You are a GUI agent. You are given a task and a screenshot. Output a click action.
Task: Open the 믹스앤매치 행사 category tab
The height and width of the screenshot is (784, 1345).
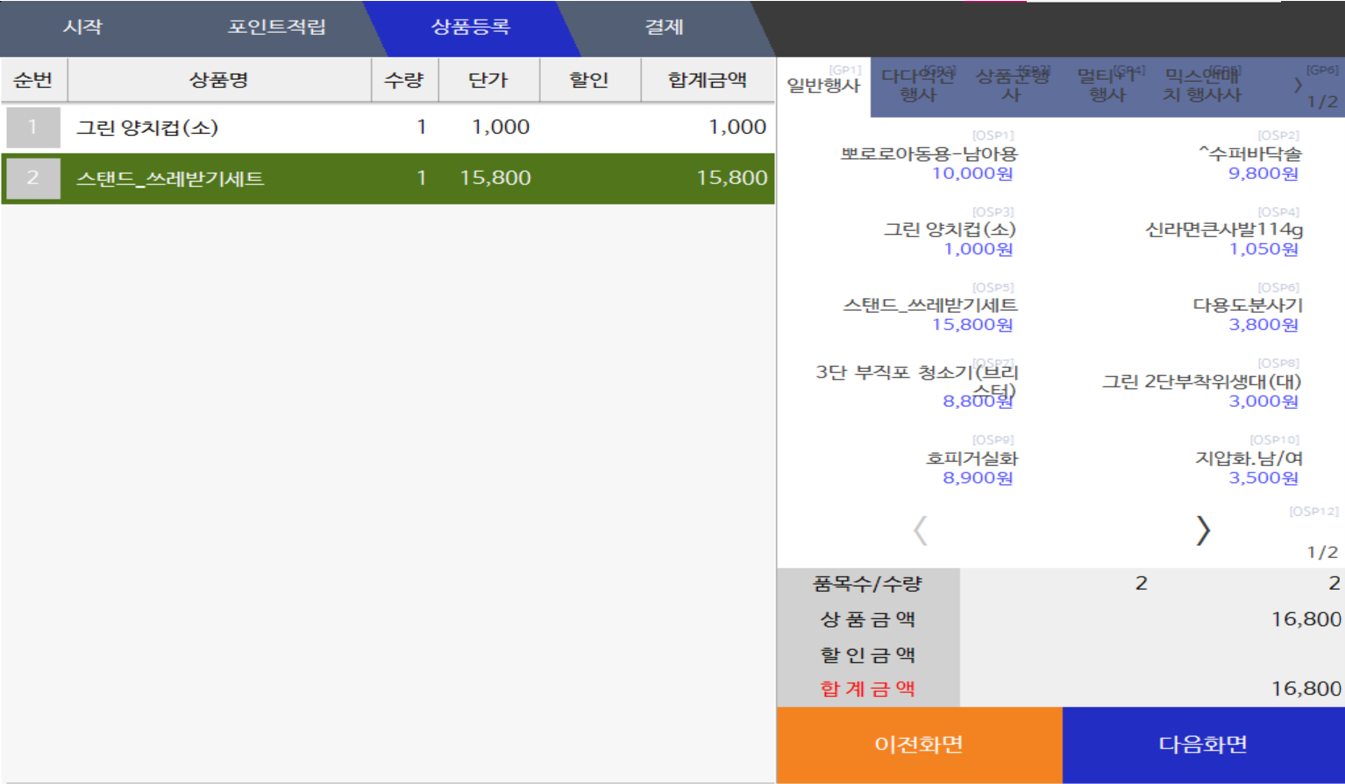[x=1202, y=86]
